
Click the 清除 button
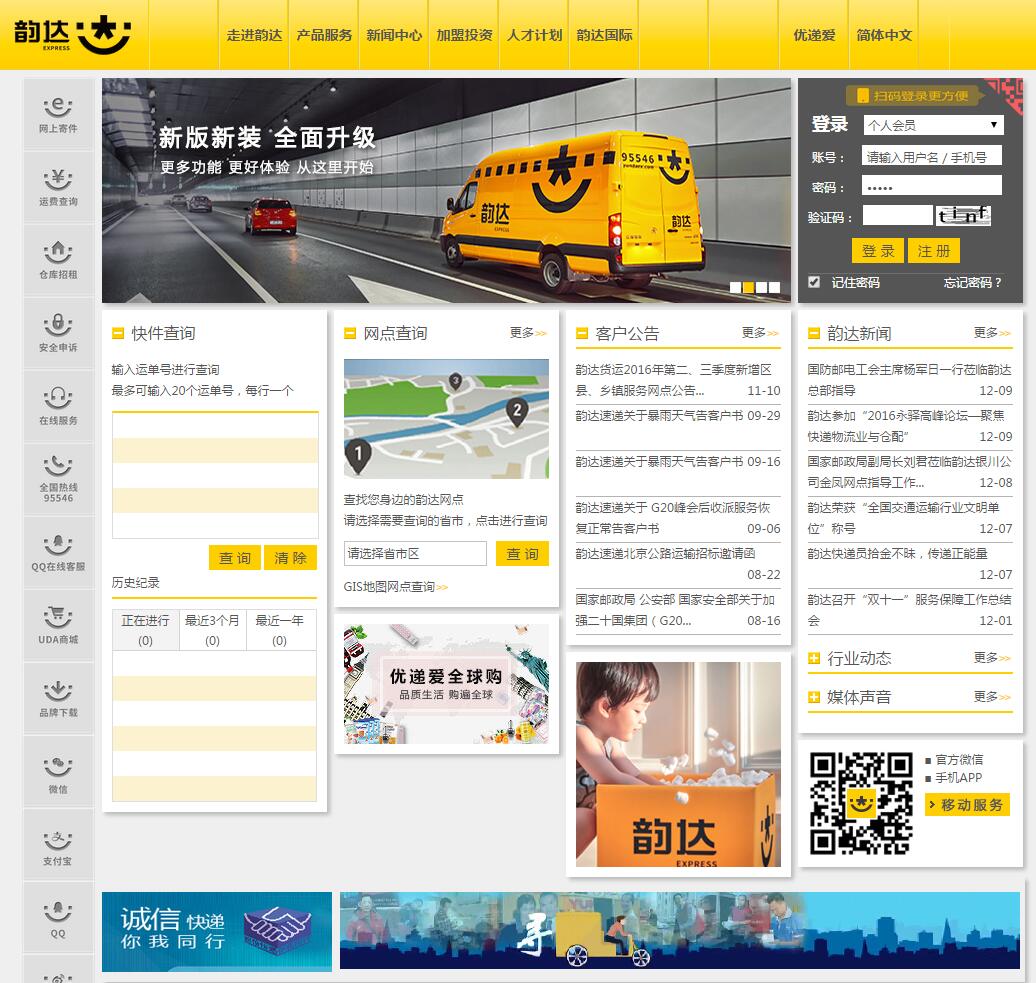(x=290, y=558)
